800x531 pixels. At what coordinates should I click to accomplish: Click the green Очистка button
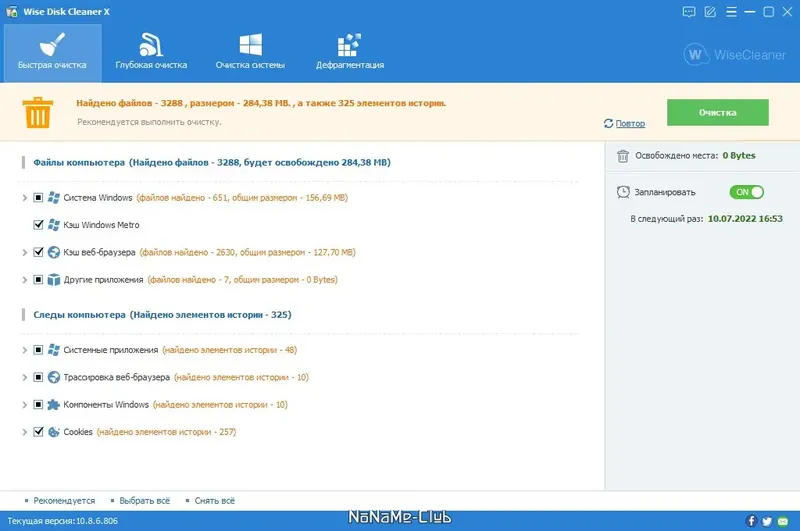[x=717, y=112]
